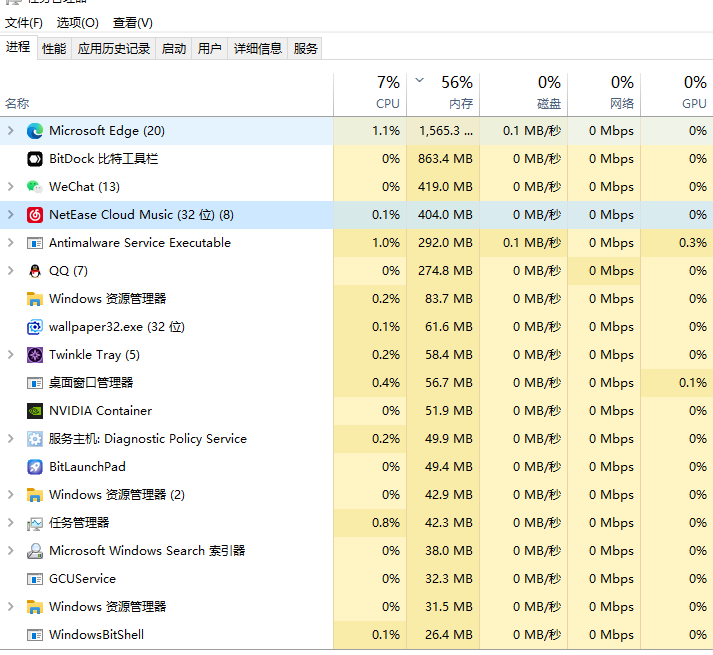The width and height of the screenshot is (713, 655).
Task: Select the BitDock 比特工具栏 row name
Action: pos(104,159)
